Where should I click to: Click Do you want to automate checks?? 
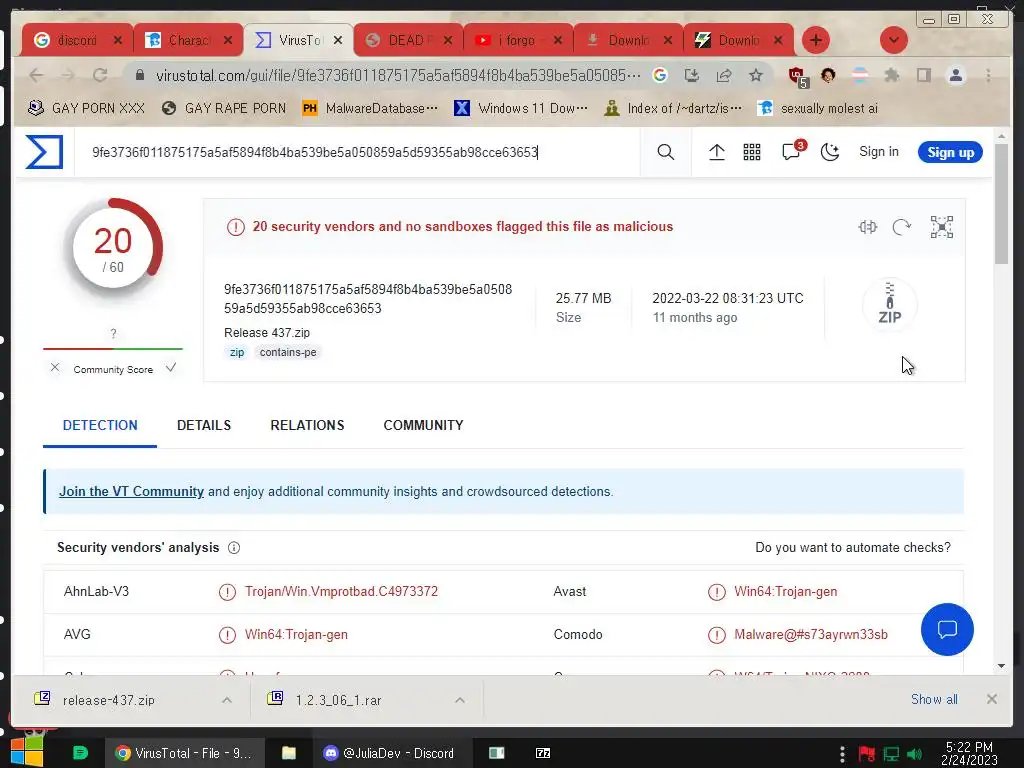[x=853, y=548]
